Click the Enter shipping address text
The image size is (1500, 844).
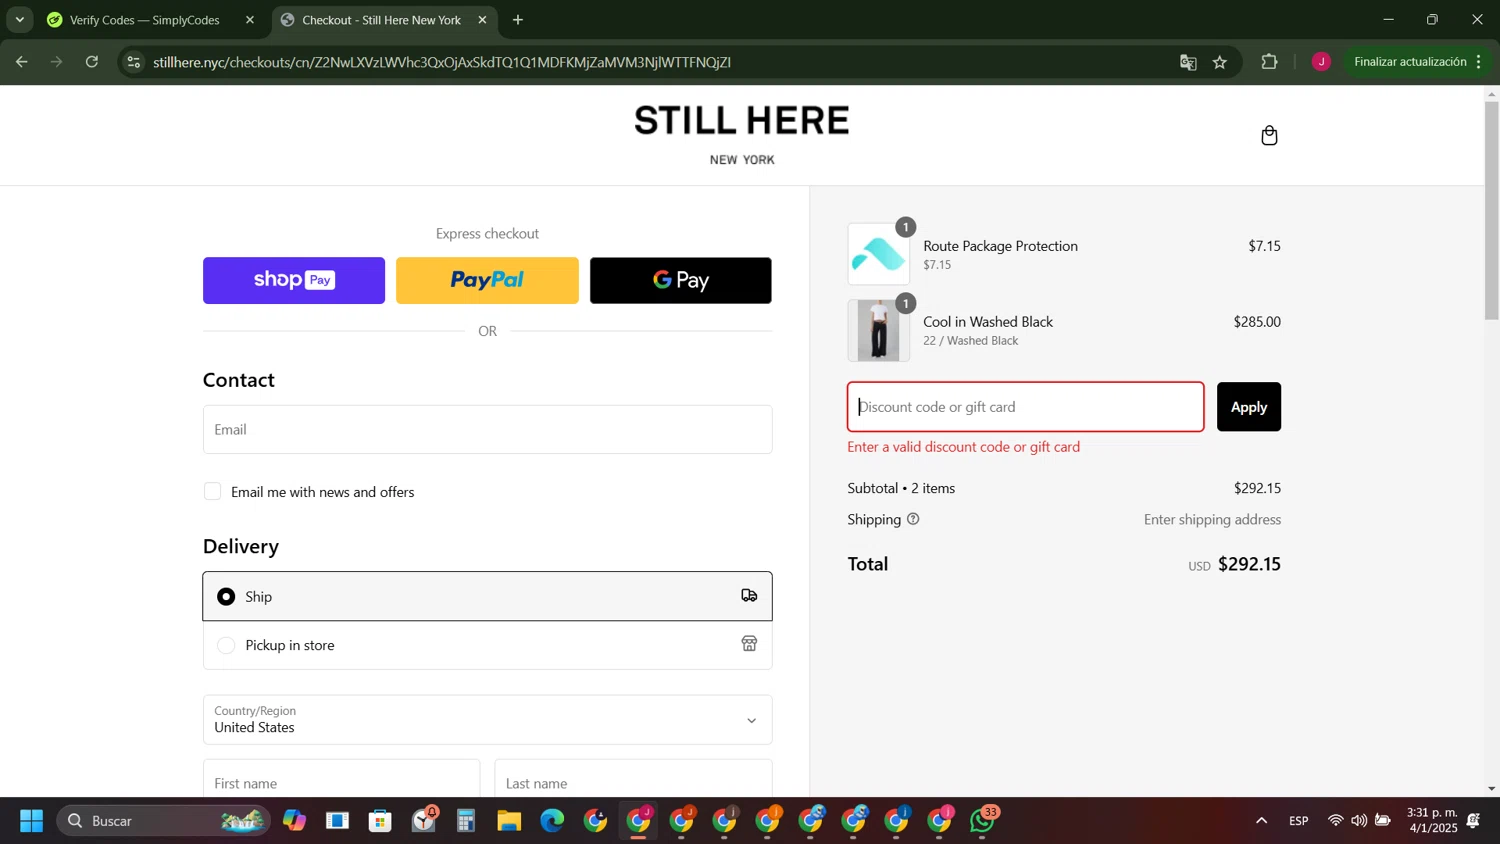(x=1212, y=519)
